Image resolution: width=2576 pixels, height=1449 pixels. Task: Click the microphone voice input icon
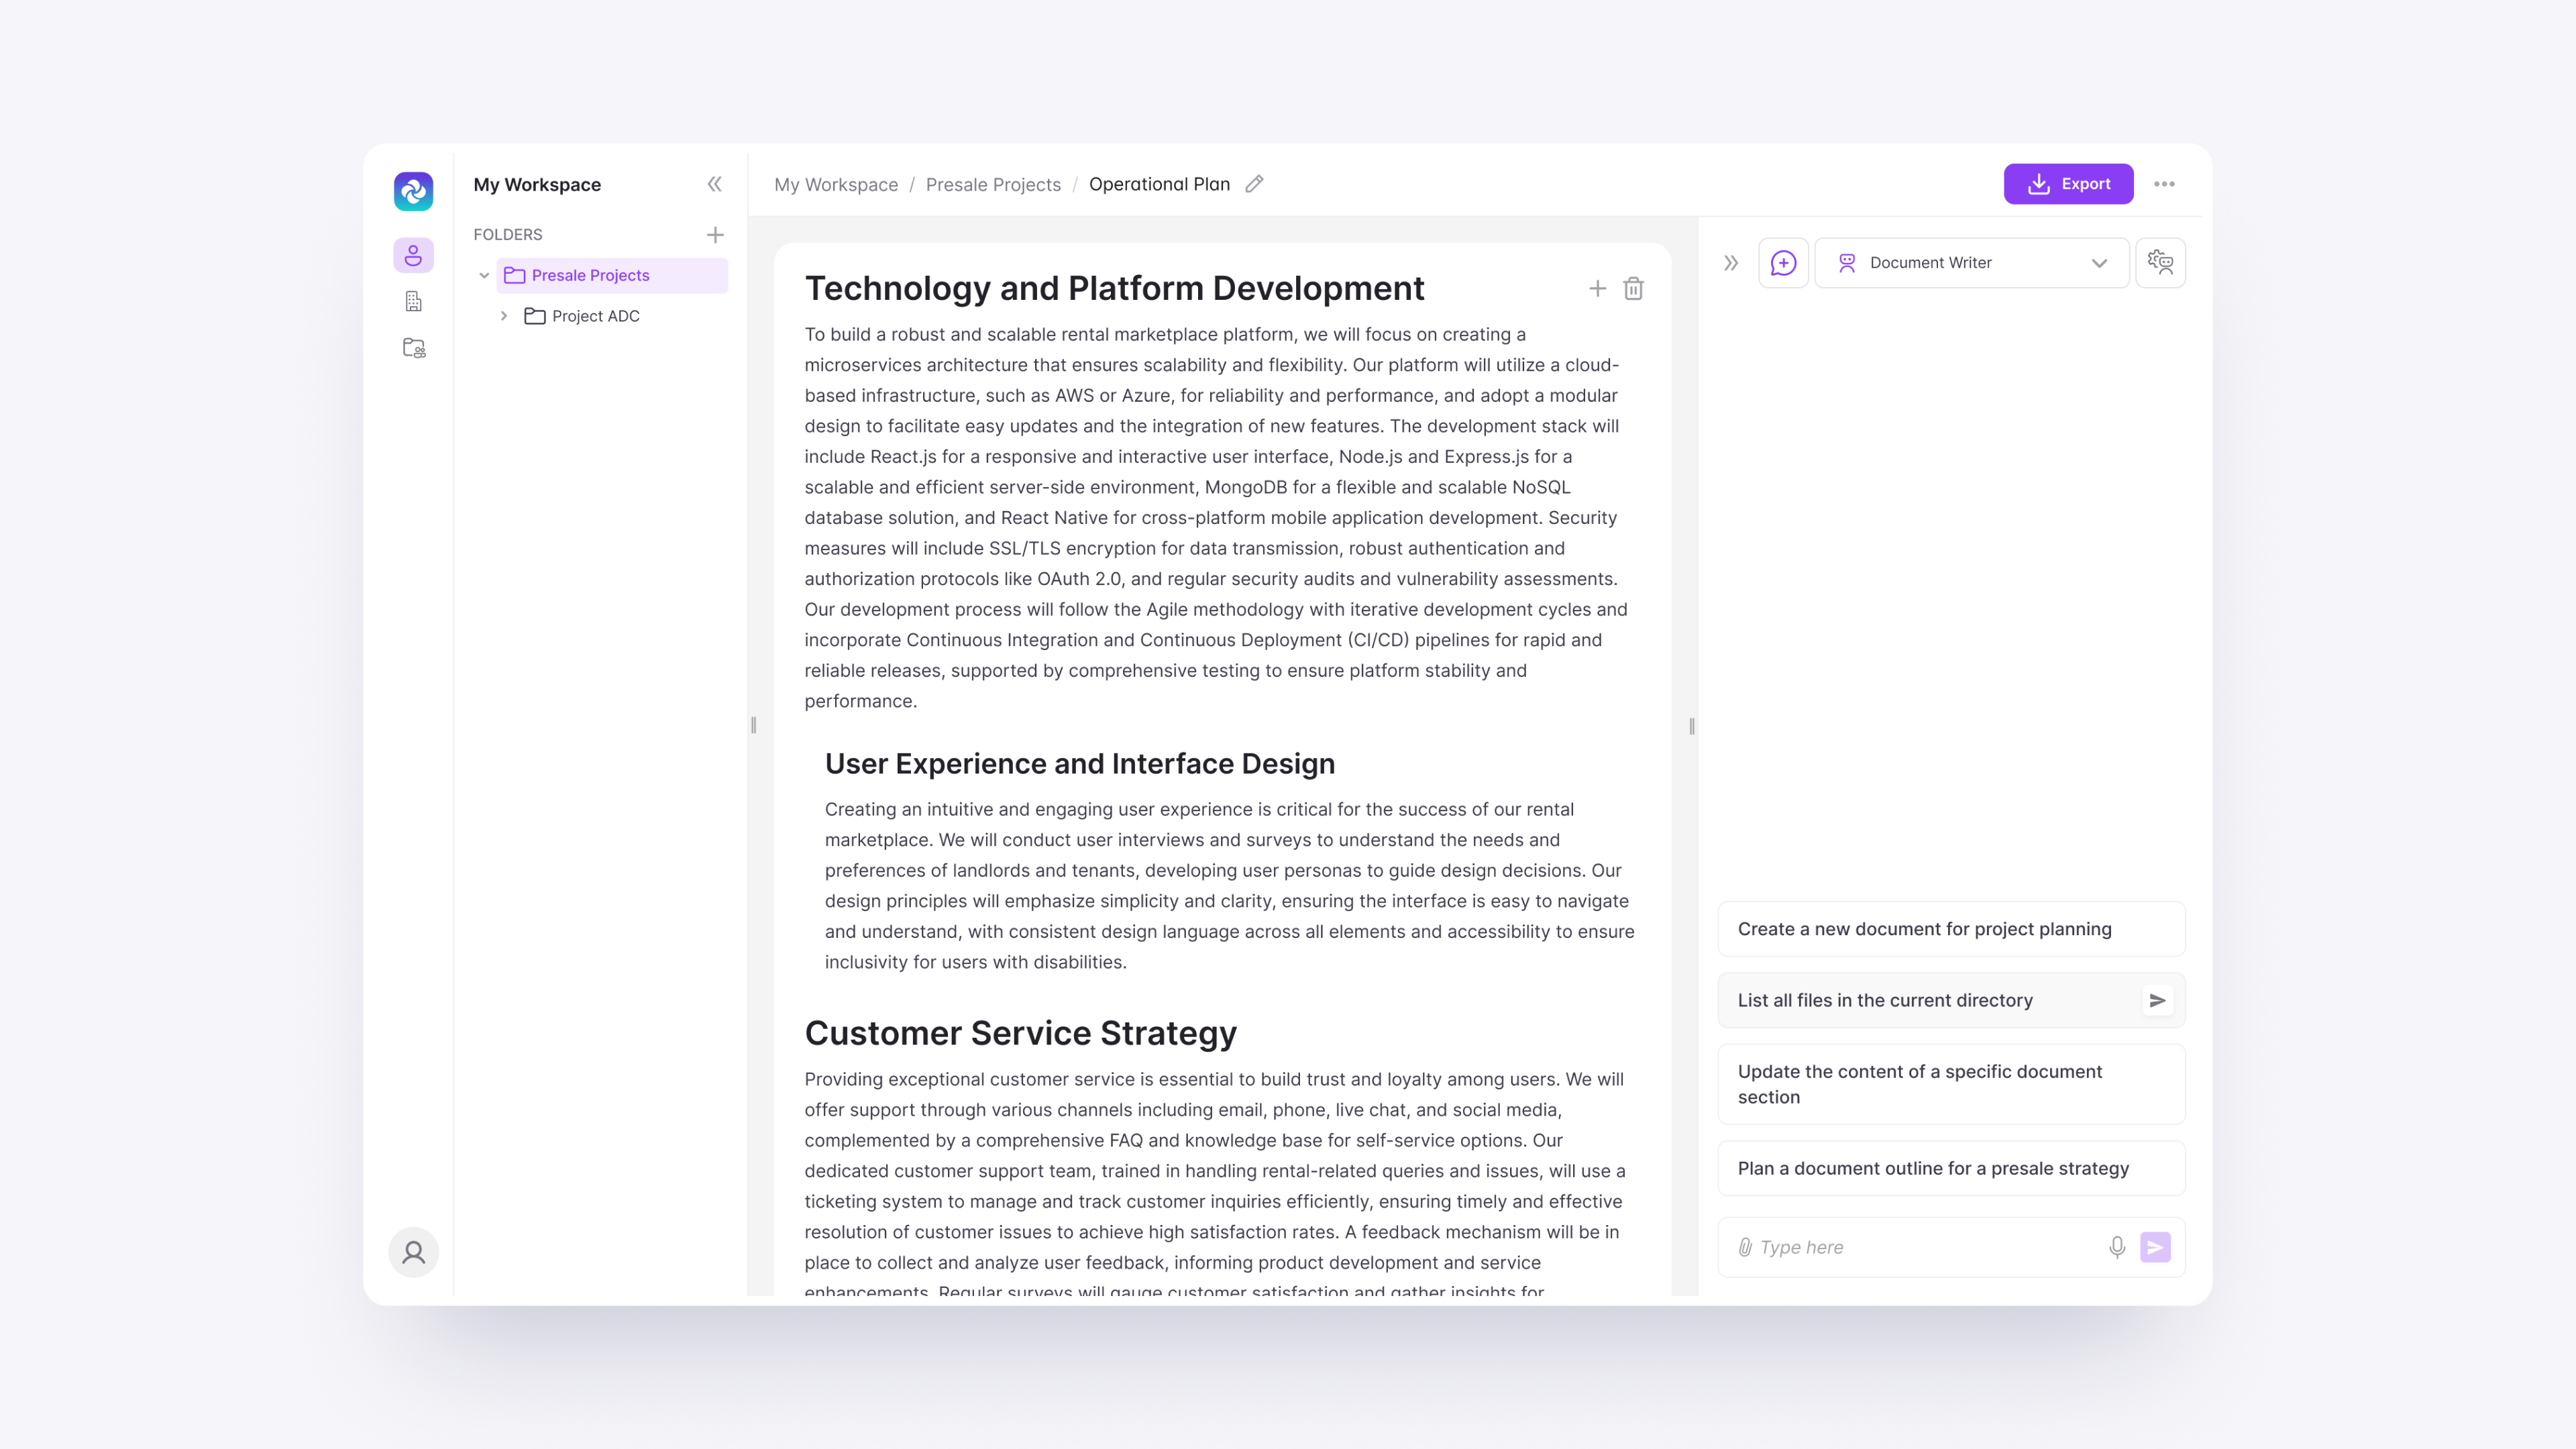[2116, 1247]
